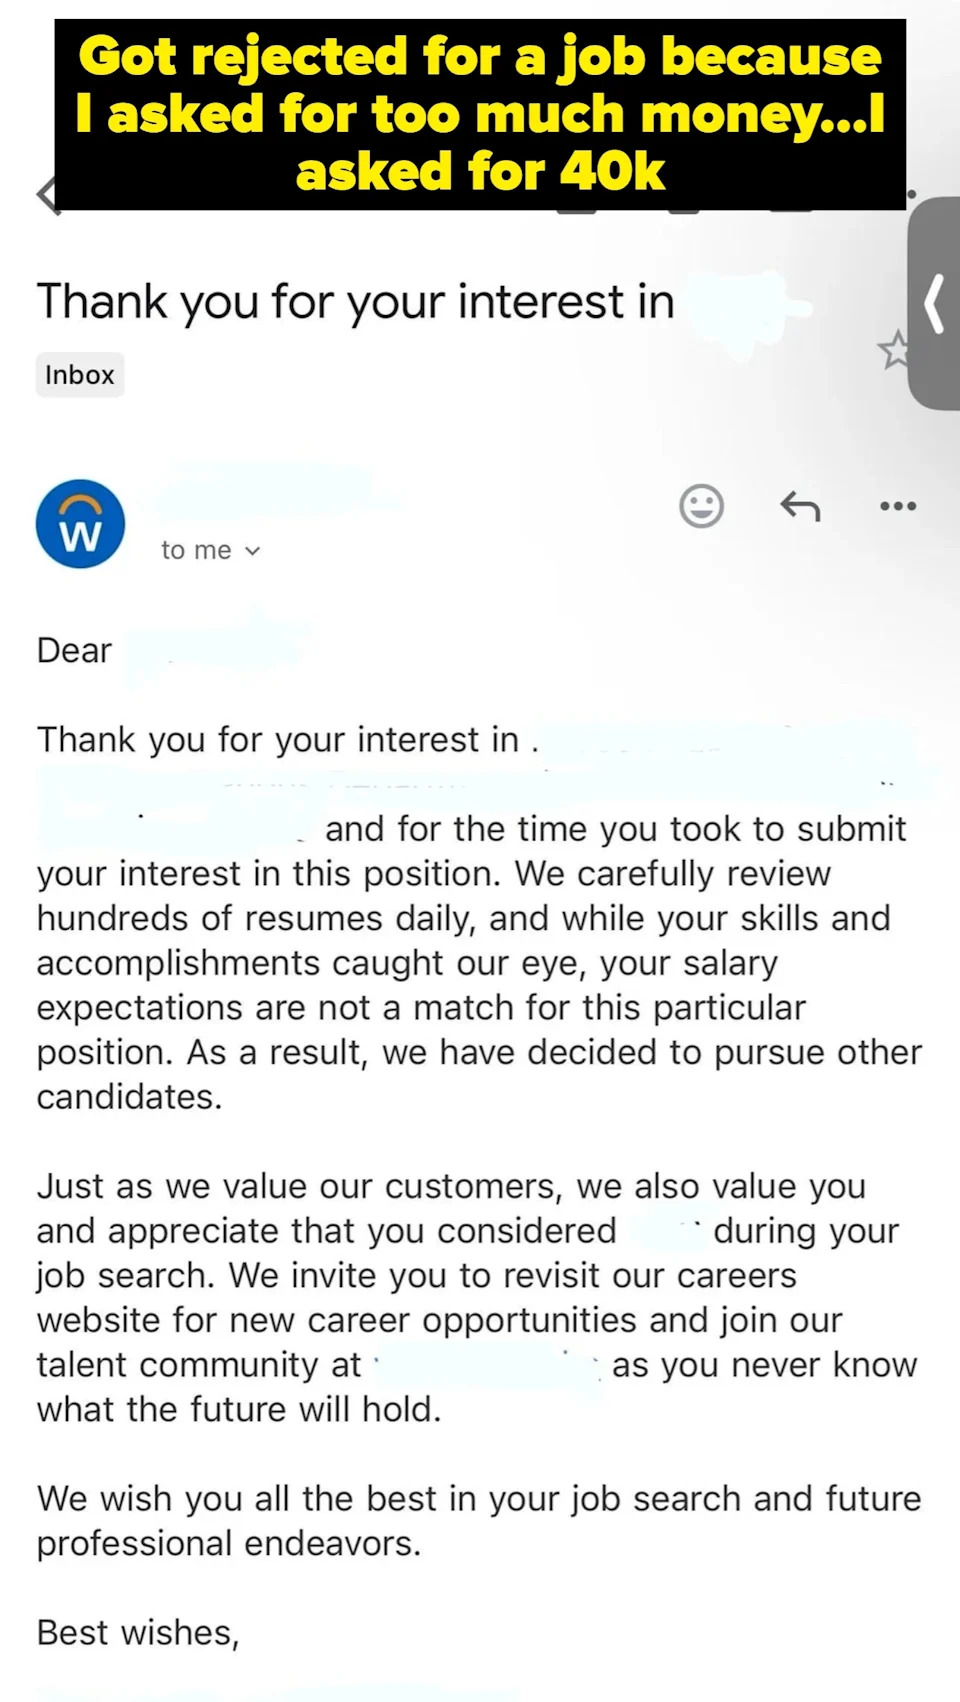Tap the "Just as we value our customers" paragraph
Viewport: 960px width, 1702px height.
470,1297
